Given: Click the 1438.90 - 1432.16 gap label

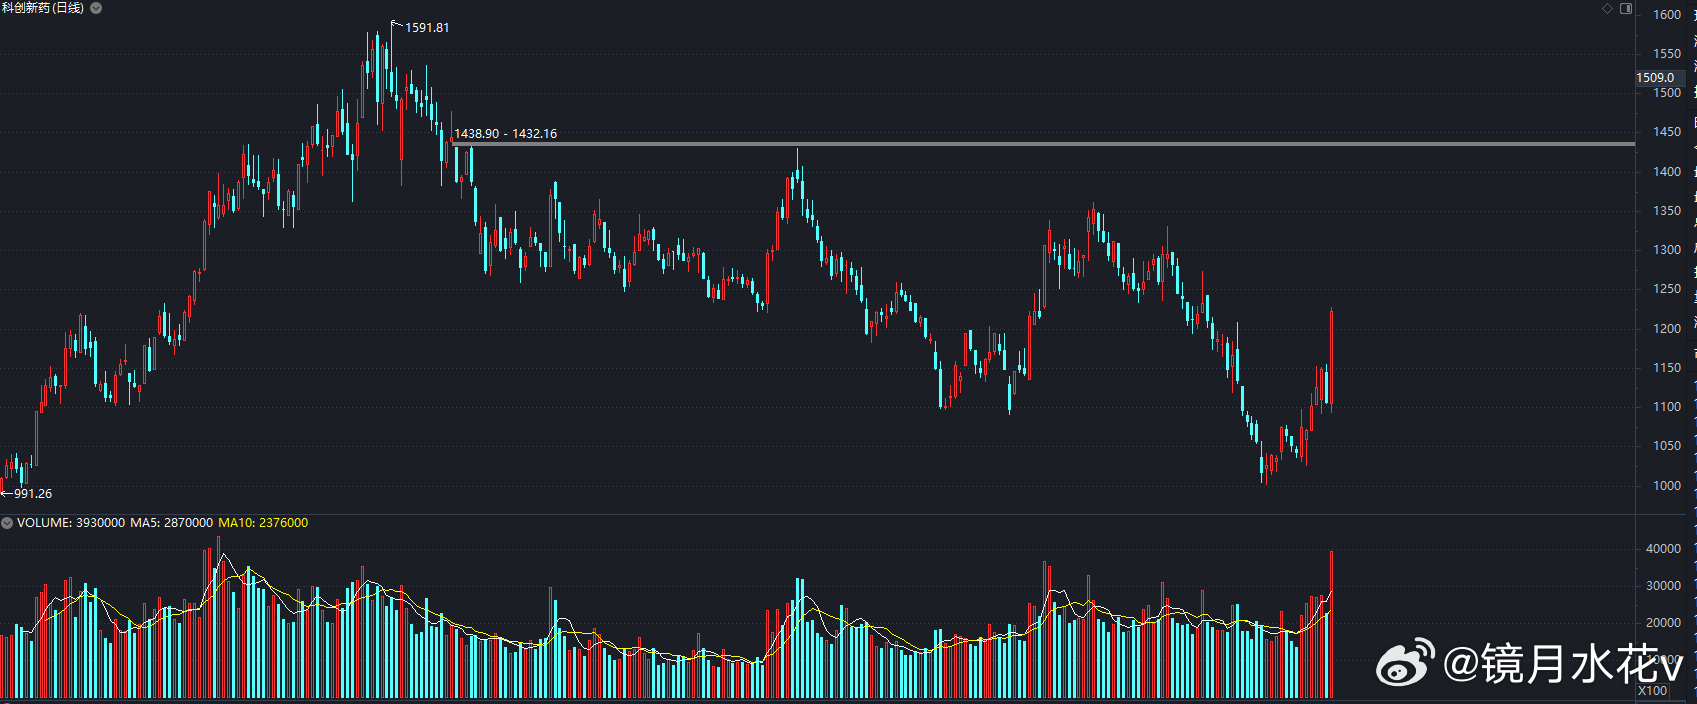Looking at the screenshot, I should coord(506,133).
